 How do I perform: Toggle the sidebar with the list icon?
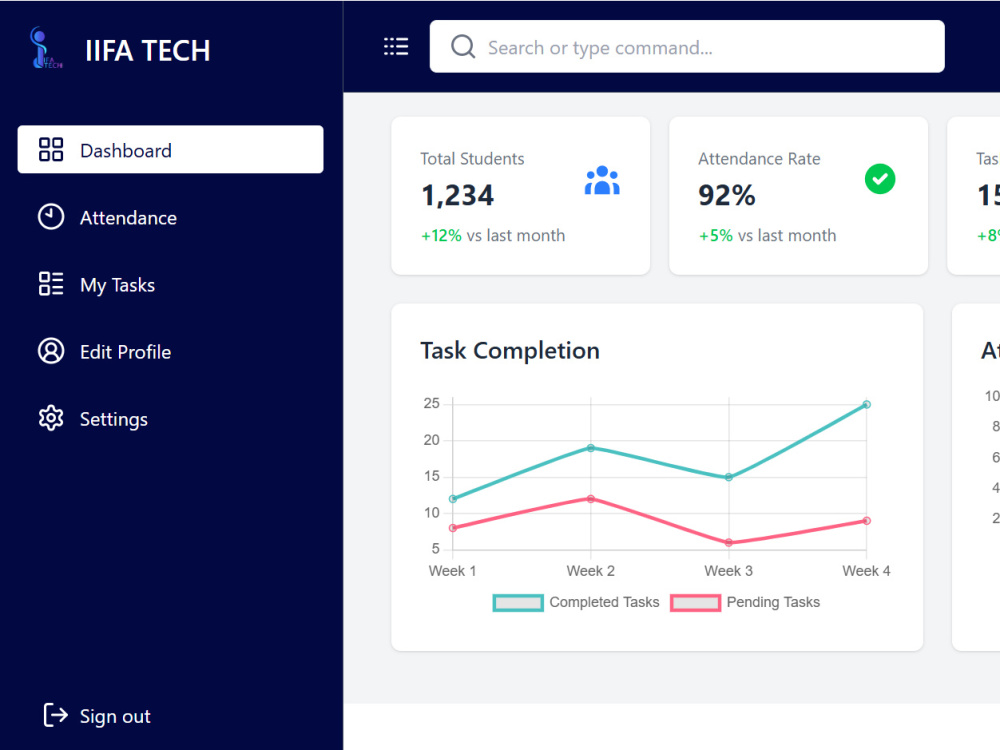click(396, 47)
